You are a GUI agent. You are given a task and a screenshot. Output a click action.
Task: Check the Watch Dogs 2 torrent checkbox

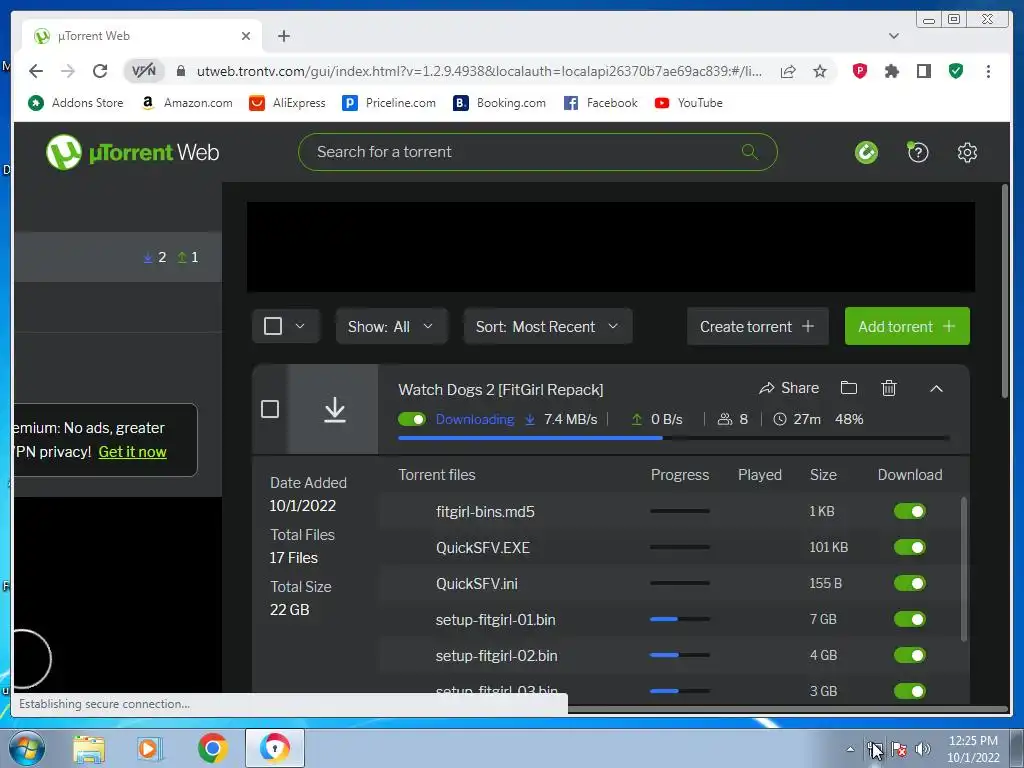(x=270, y=409)
